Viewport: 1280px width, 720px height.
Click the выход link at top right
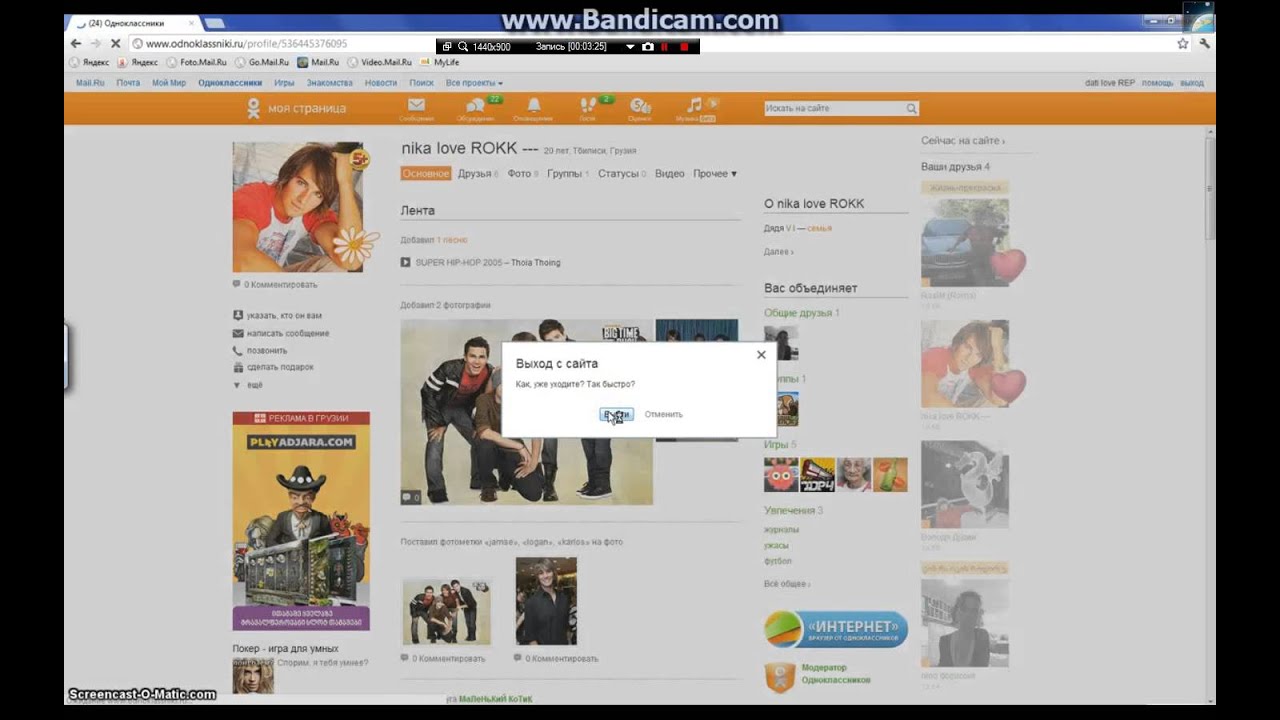(x=1192, y=83)
